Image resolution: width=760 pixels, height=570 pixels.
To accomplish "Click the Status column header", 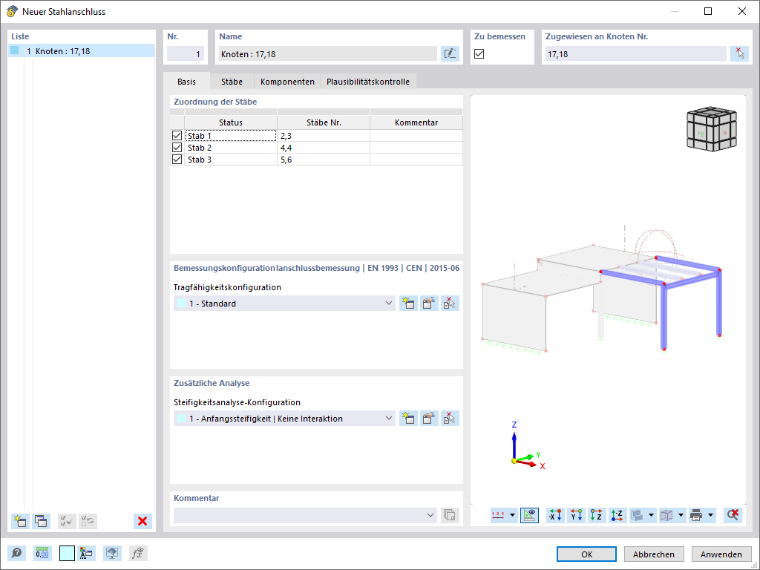I will click(x=231, y=123).
